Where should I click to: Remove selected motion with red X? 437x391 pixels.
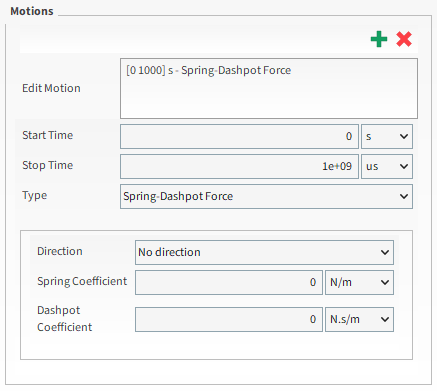(x=404, y=39)
